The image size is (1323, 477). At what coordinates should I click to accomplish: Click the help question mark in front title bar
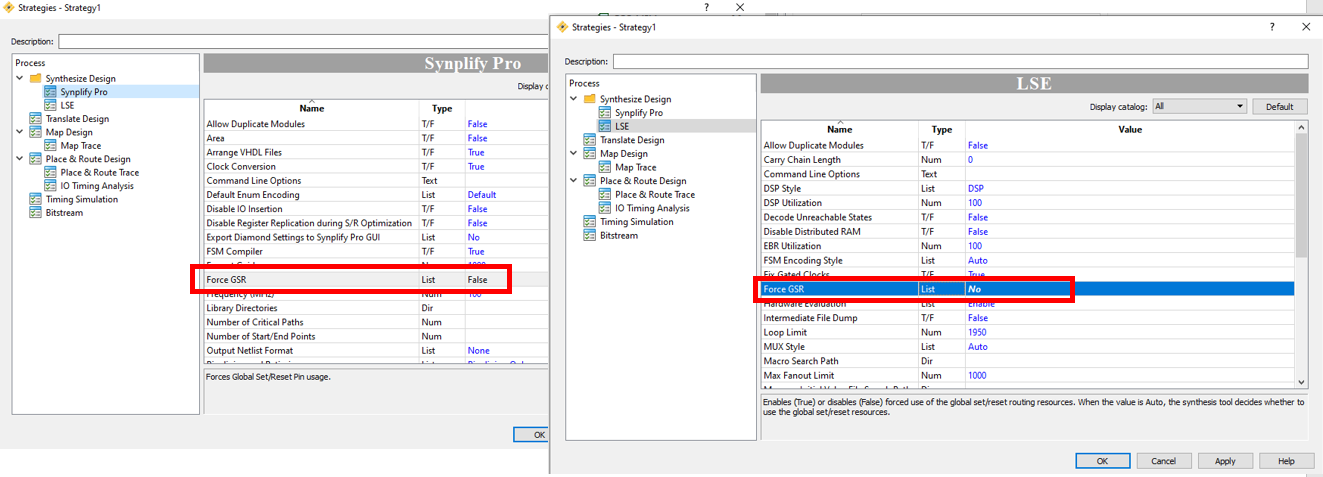click(1272, 27)
